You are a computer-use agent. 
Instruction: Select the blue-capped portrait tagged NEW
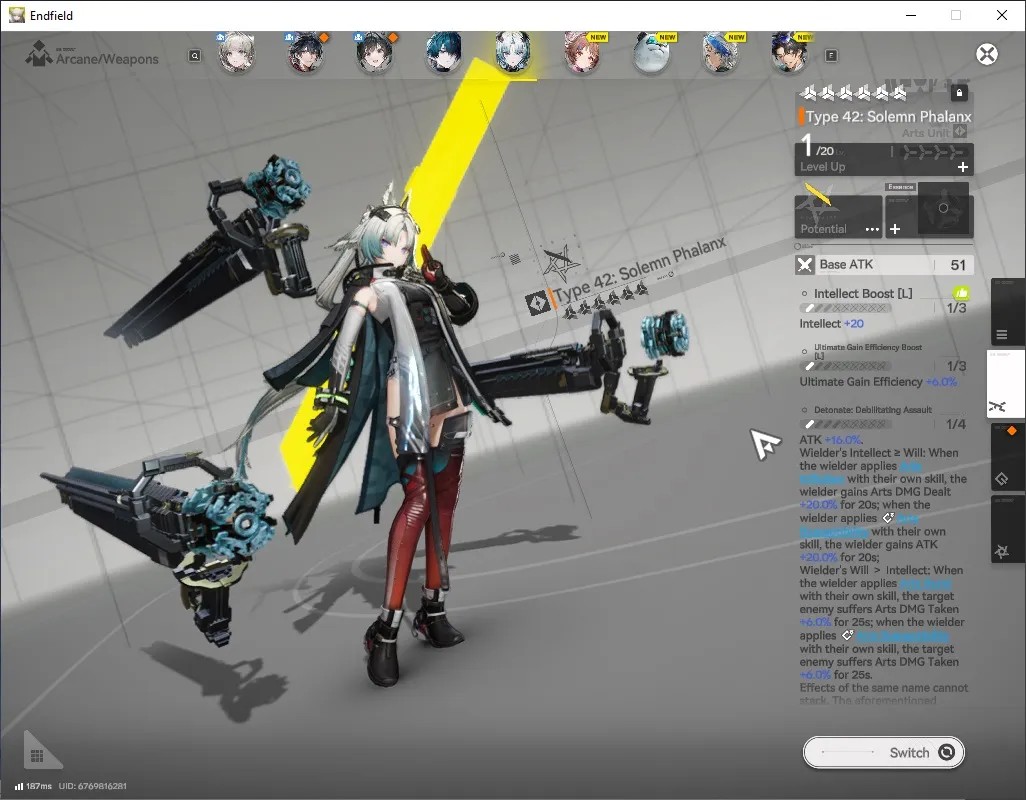(x=720, y=52)
